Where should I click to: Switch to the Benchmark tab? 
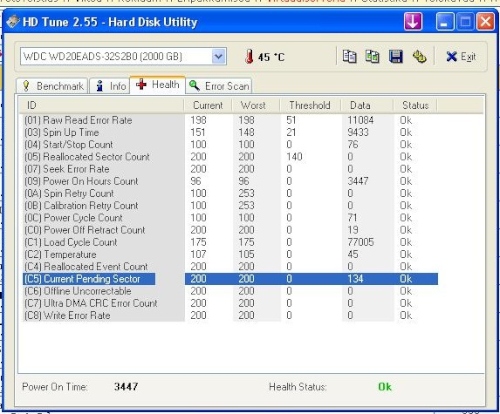[52, 86]
